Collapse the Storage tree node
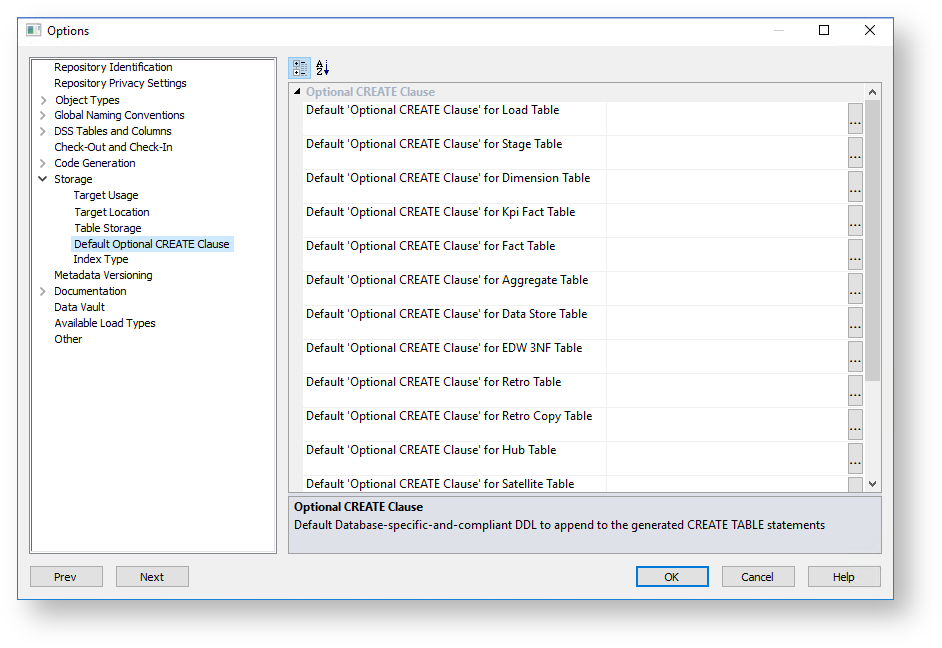Image resolution: width=942 pixels, height=648 pixels. coord(43,180)
